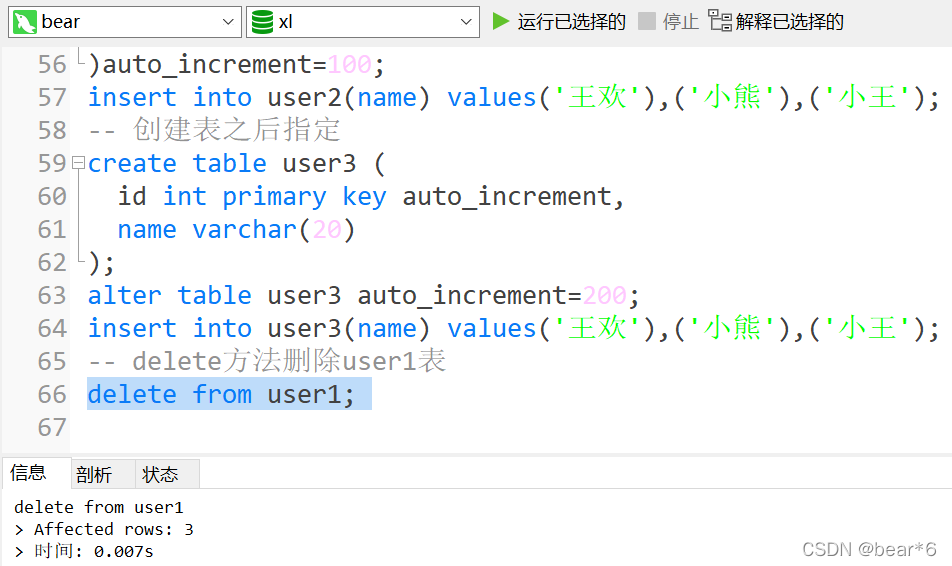Click the insert into user3 values line
Screen dimensions: 952x566
513,329
